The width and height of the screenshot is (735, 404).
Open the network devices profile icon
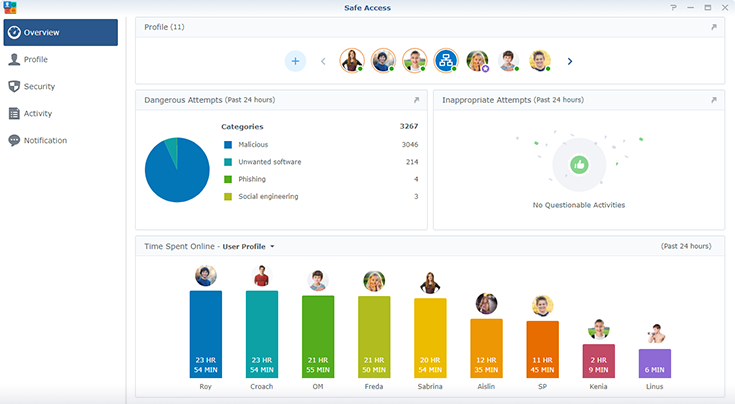[x=445, y=61]
